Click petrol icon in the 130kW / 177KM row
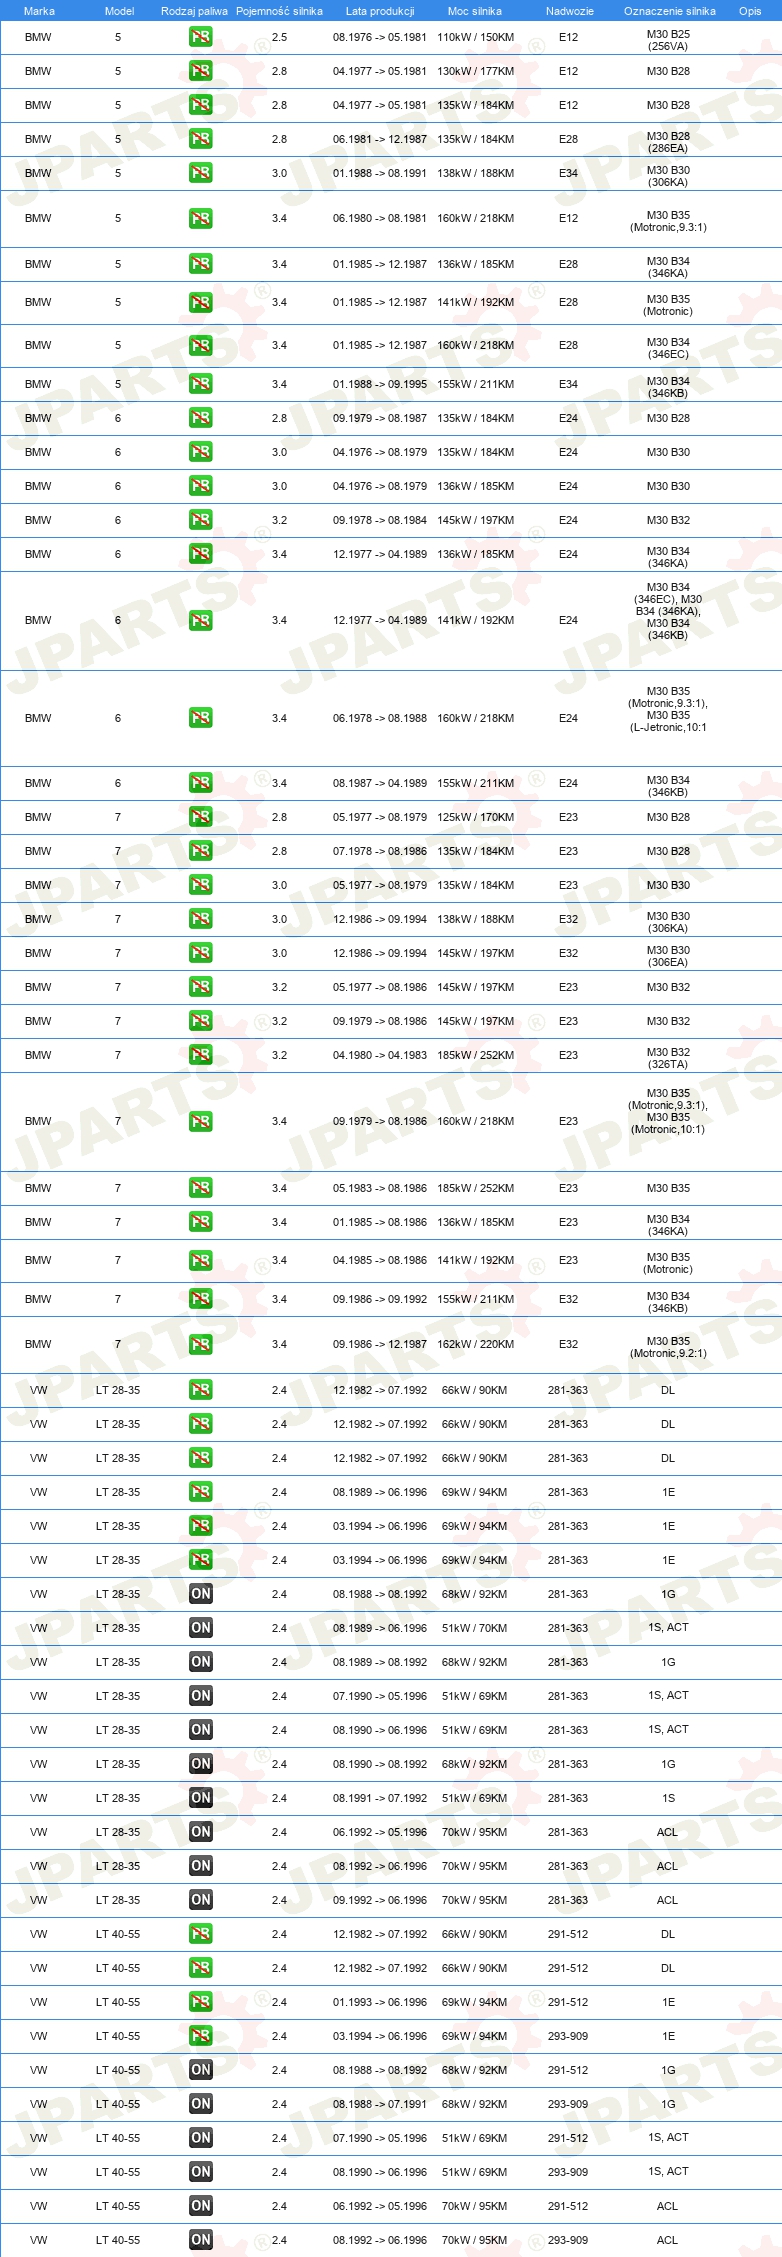This screenshot has height=2257, width=782. pos(200,71)
